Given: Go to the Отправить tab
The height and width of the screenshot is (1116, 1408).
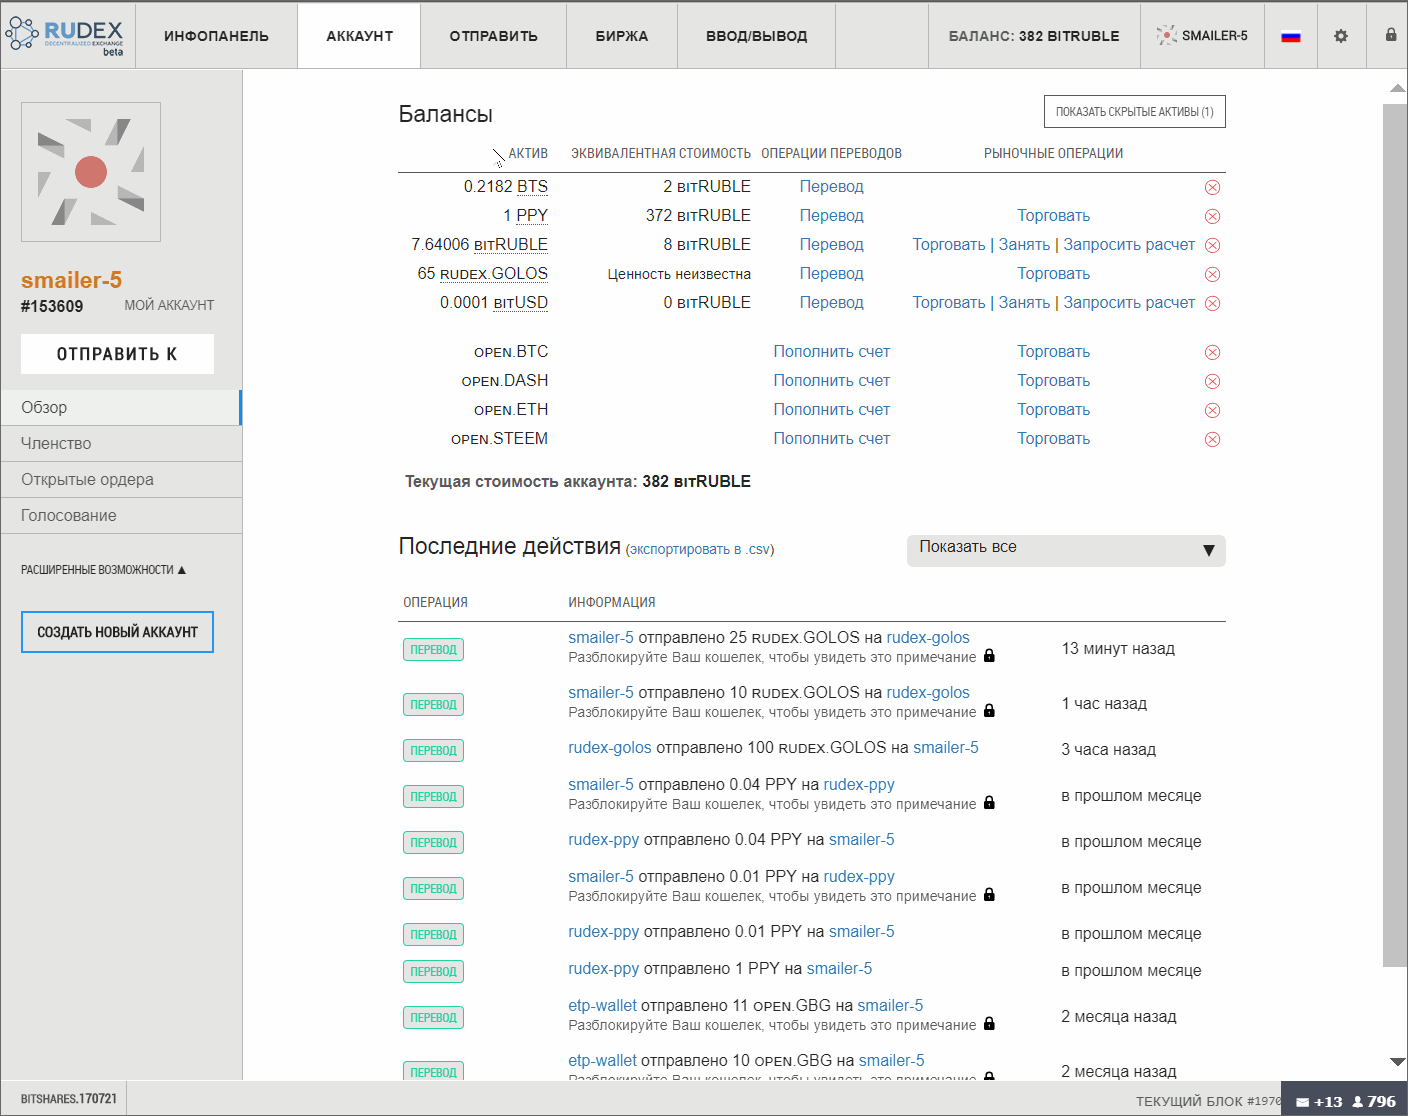Looking at the screenshot, I should pos(493,36).
